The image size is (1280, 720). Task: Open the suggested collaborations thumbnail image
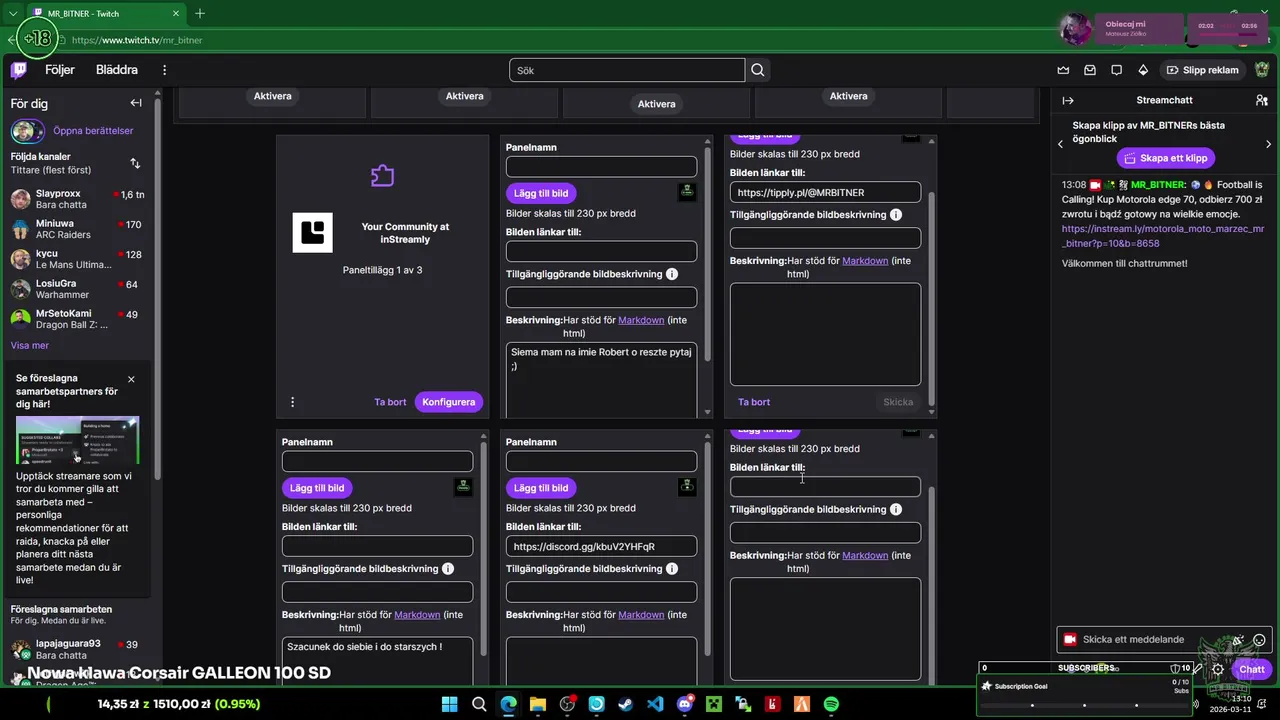[77, 441]
